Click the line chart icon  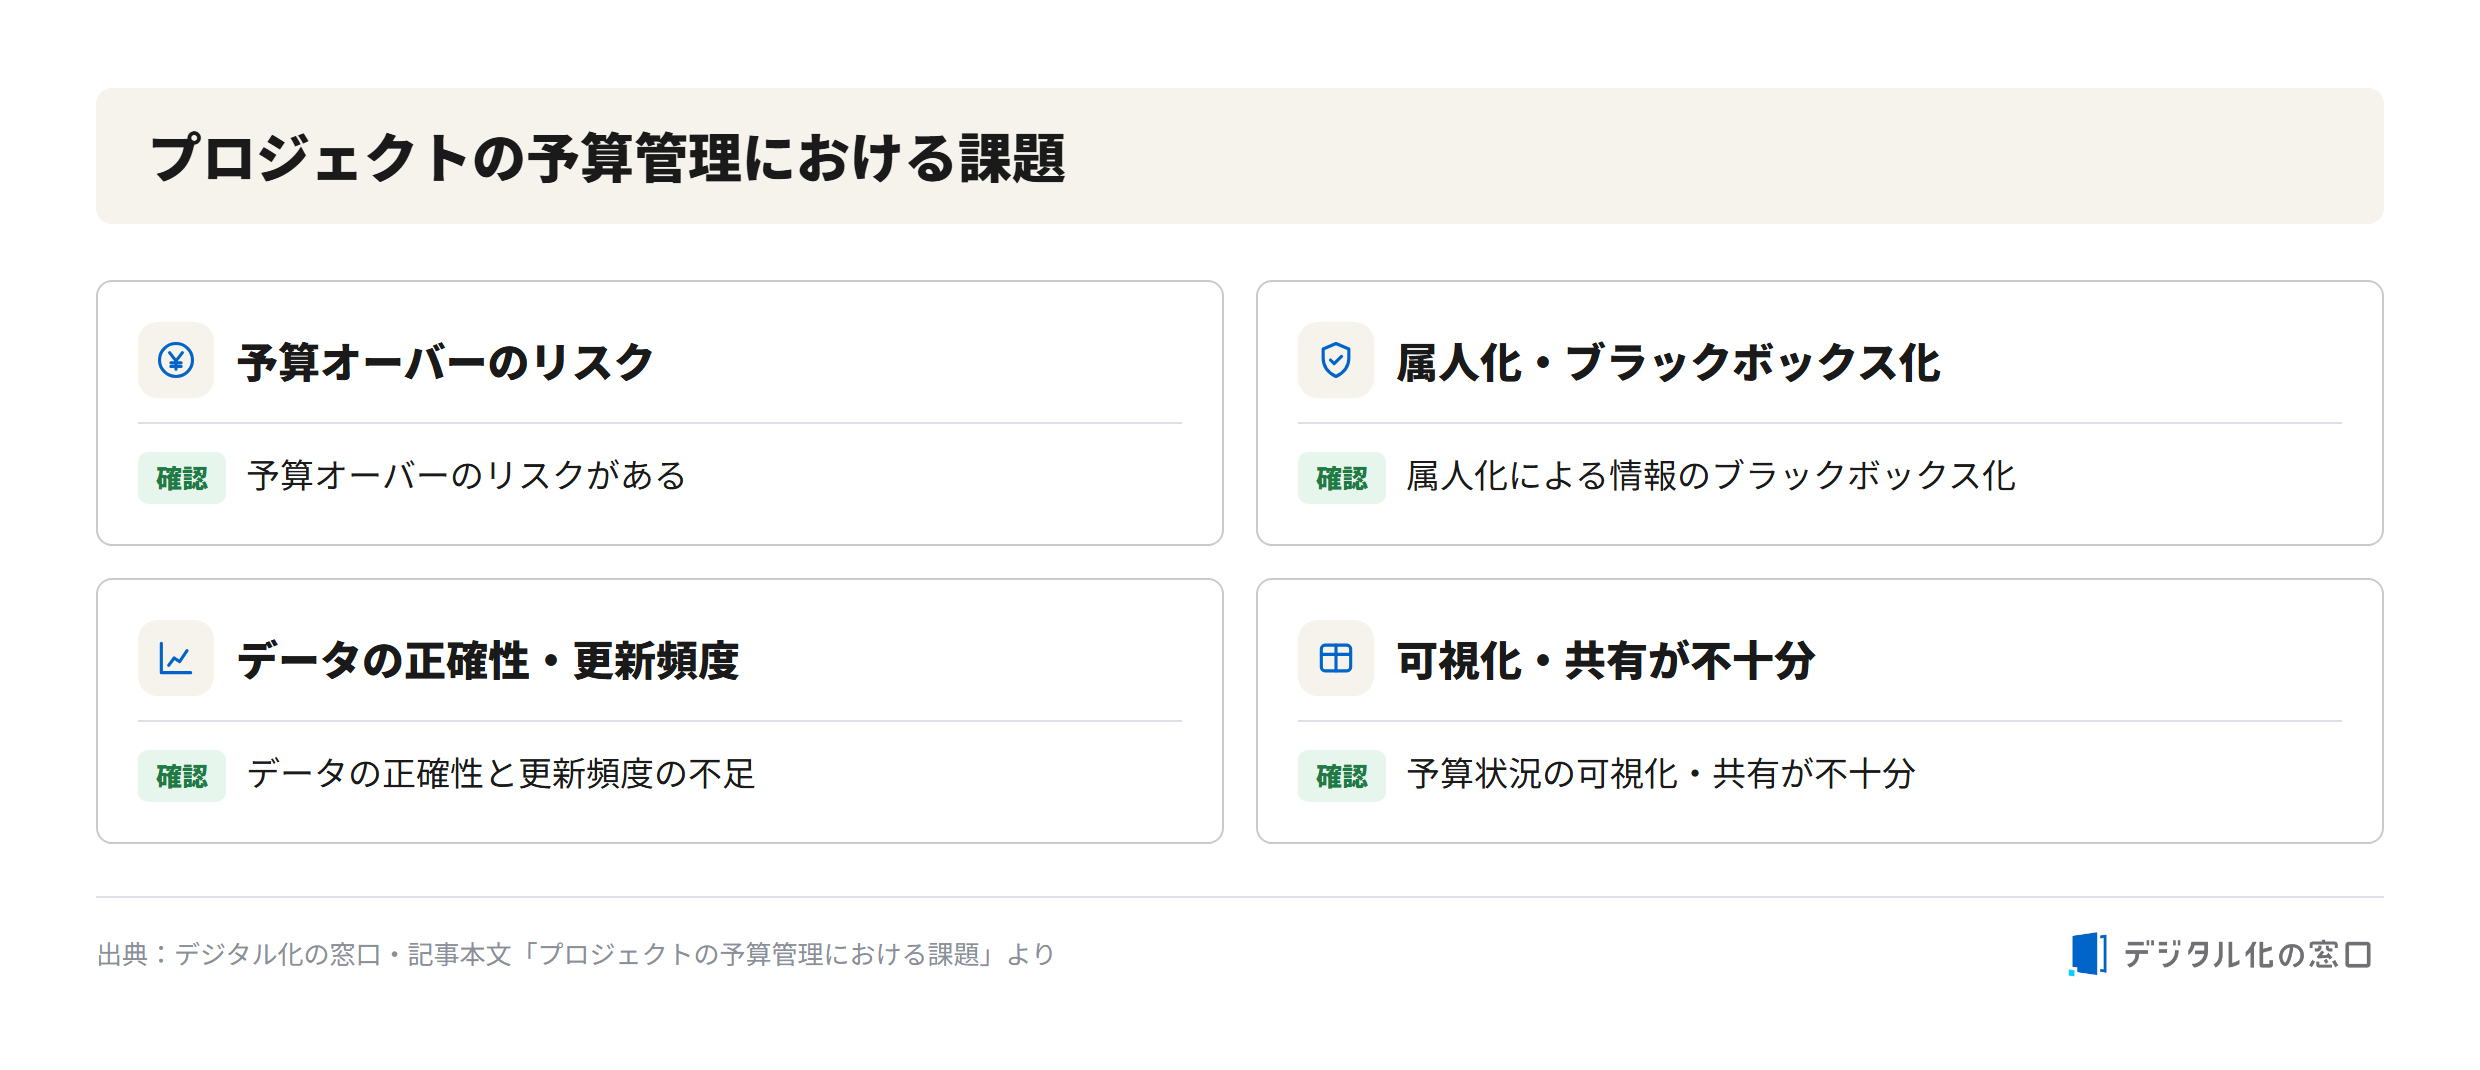(x=176, y=658)
